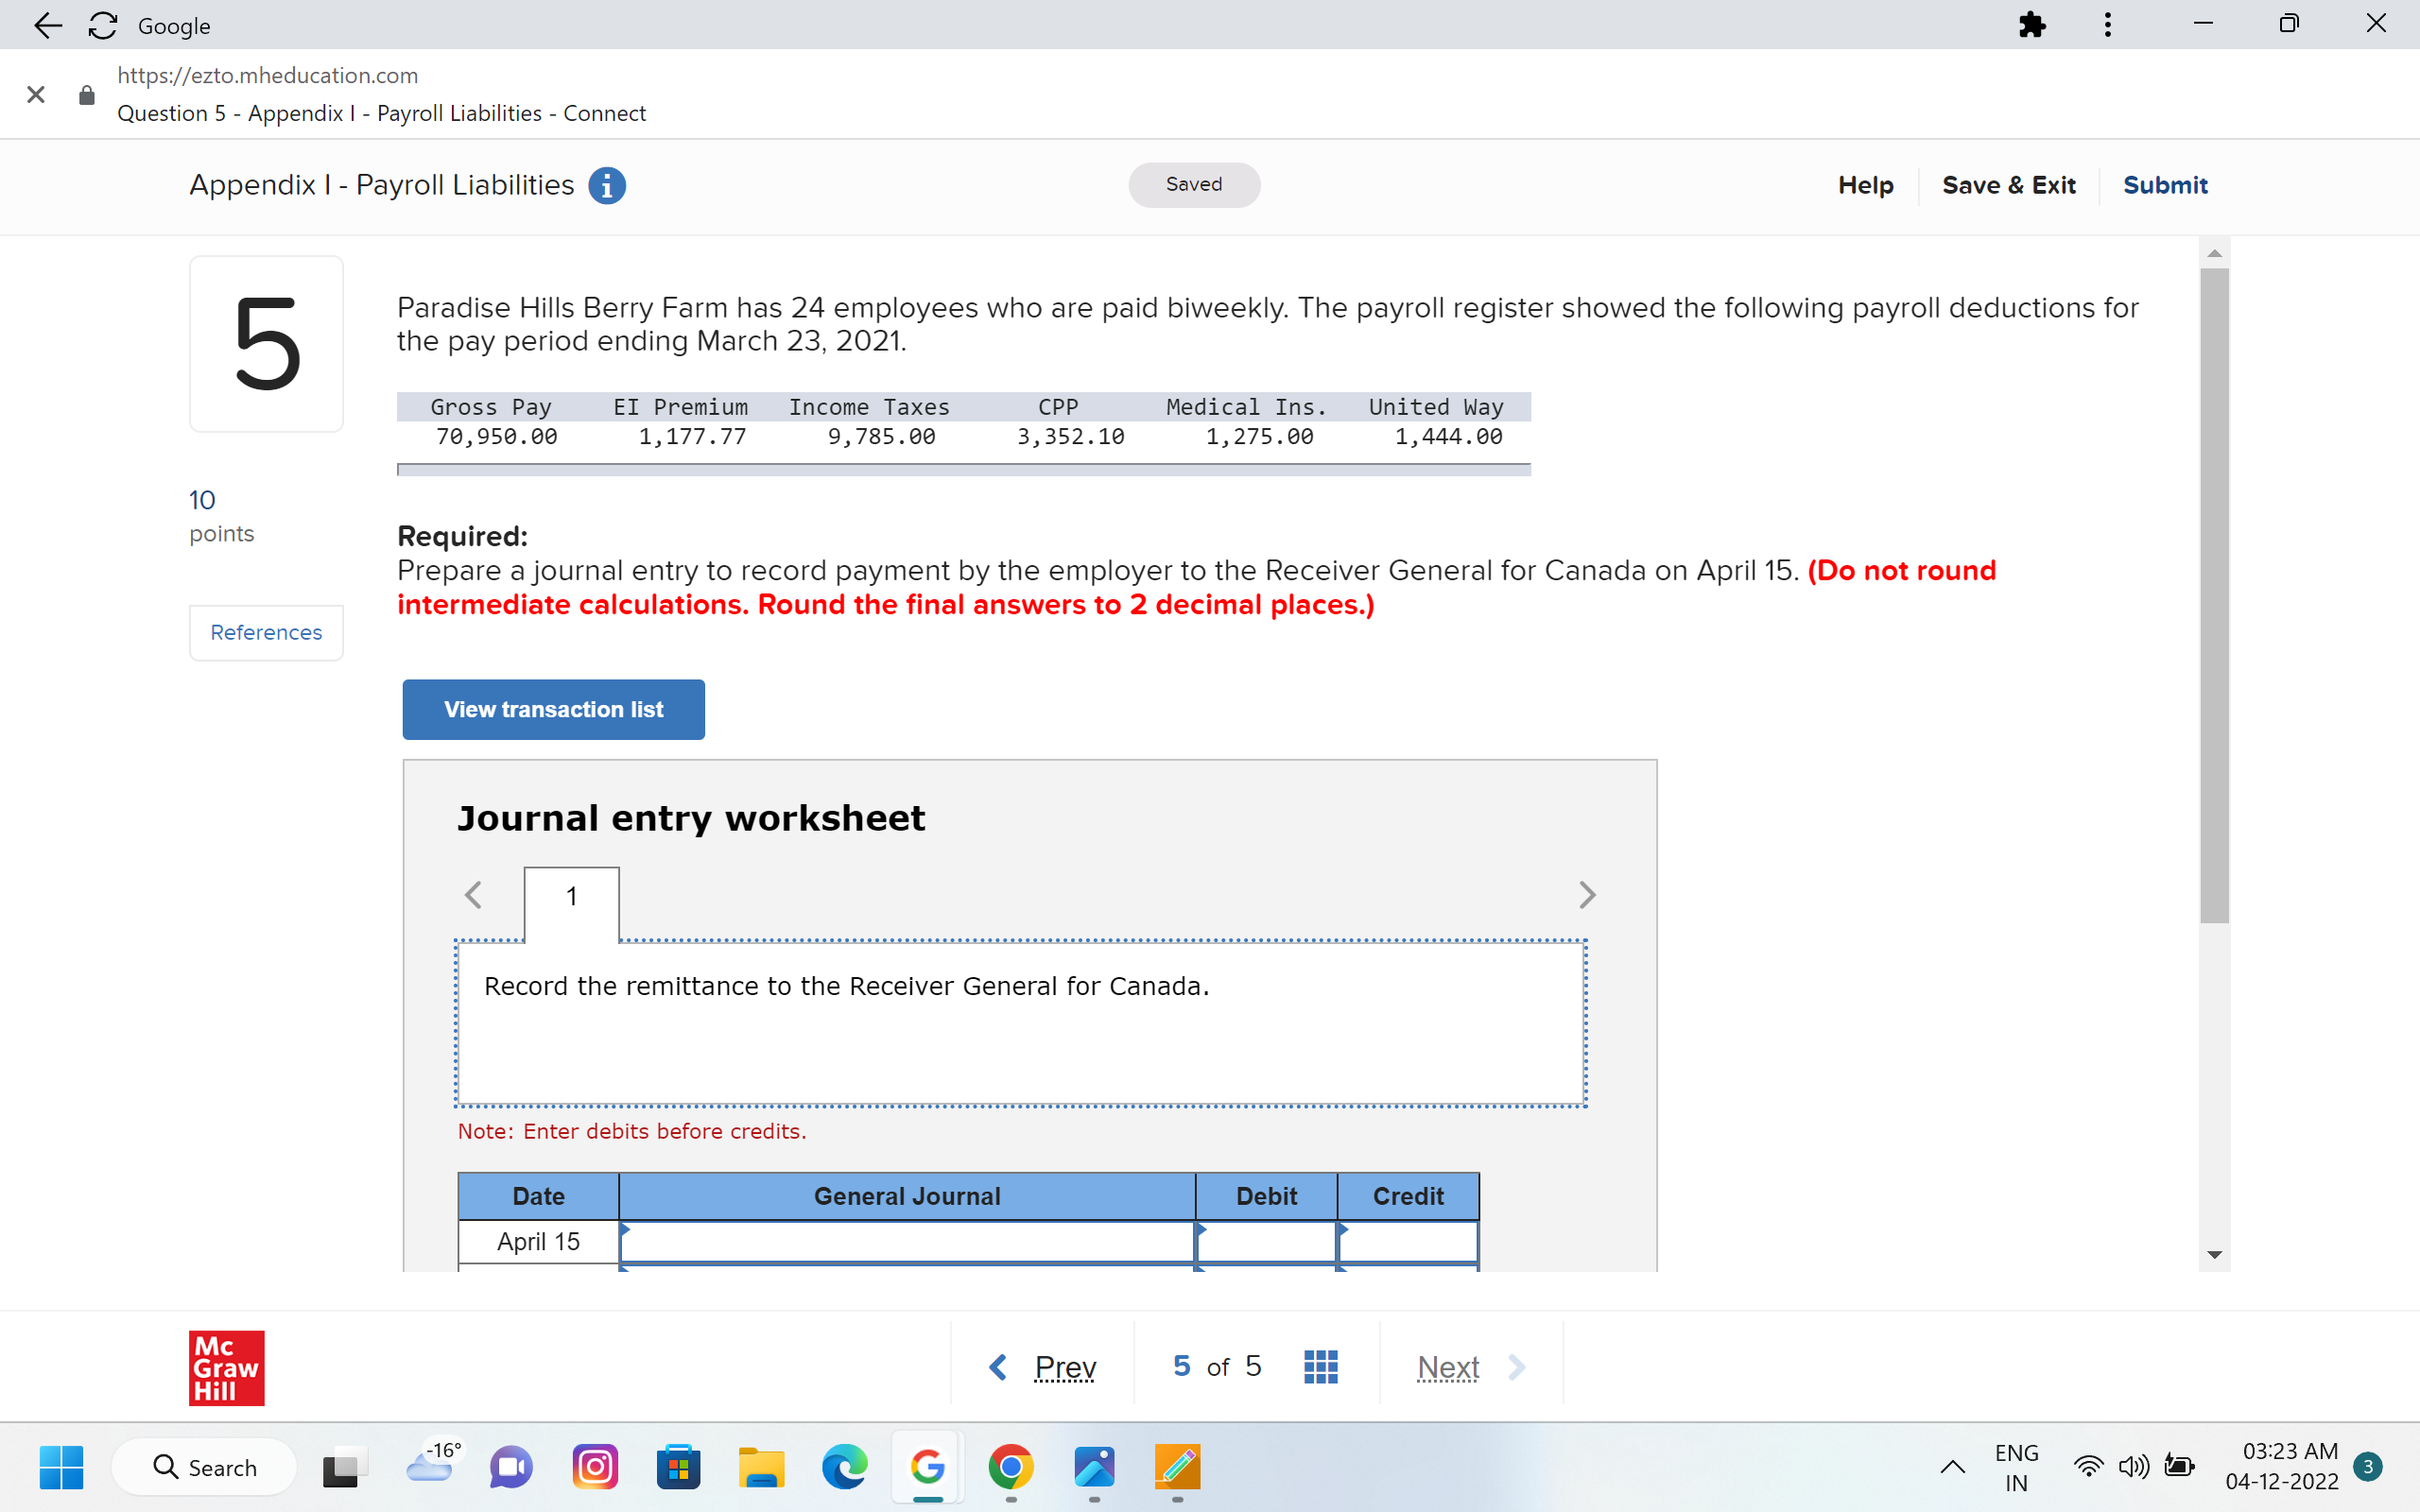
Task: Click the right chevron in Journal entry worksheet
Action: tap(1588, 895)
